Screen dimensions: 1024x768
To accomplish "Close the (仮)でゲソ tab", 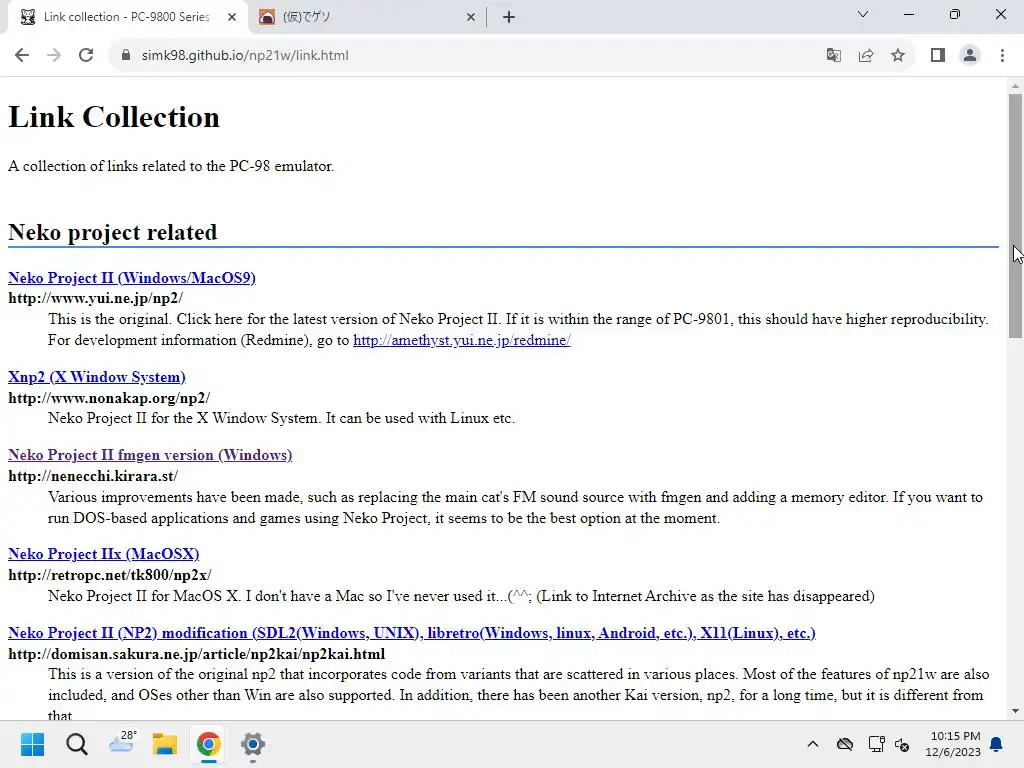I will tap(471, 17).
